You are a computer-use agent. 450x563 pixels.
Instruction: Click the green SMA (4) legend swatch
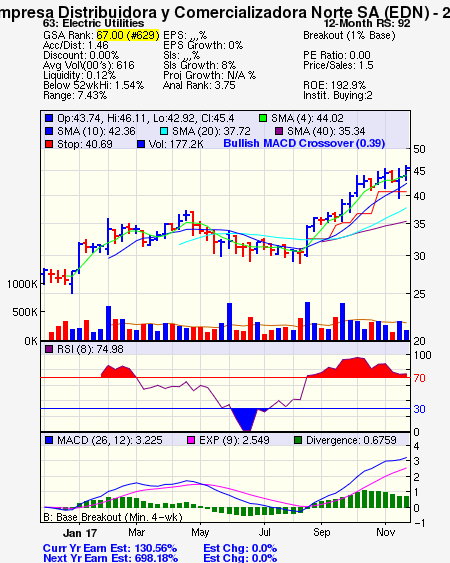coord(263,118)
